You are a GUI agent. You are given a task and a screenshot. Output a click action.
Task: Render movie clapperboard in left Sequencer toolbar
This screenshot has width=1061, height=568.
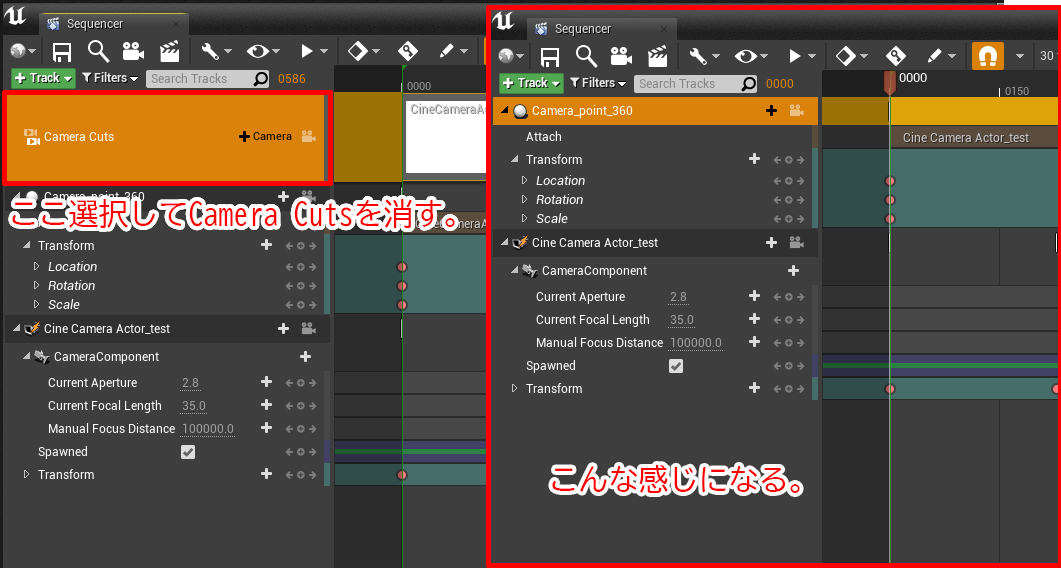point(169,51)
